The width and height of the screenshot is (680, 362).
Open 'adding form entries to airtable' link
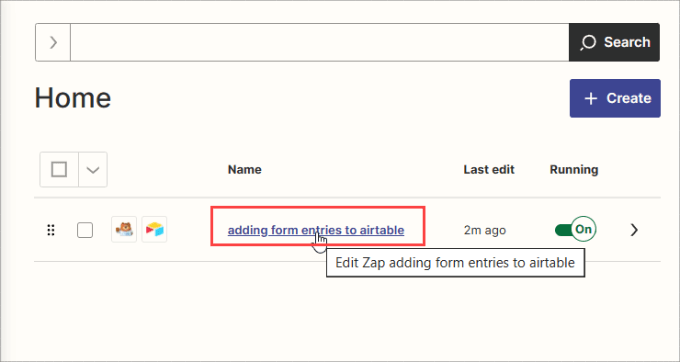[x=316, y=230]
